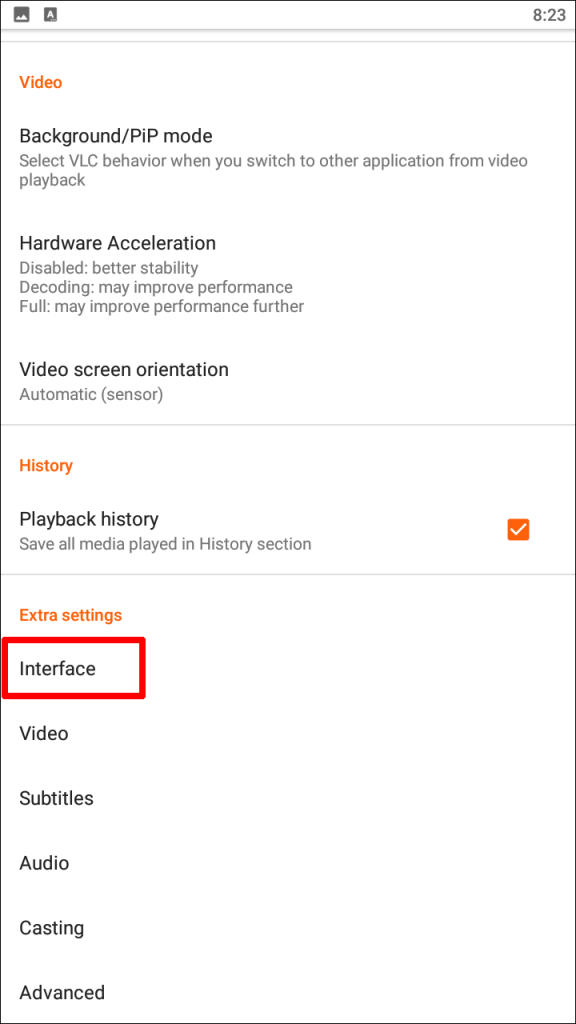
Task: Tap the Video section header
Action: 40,82
